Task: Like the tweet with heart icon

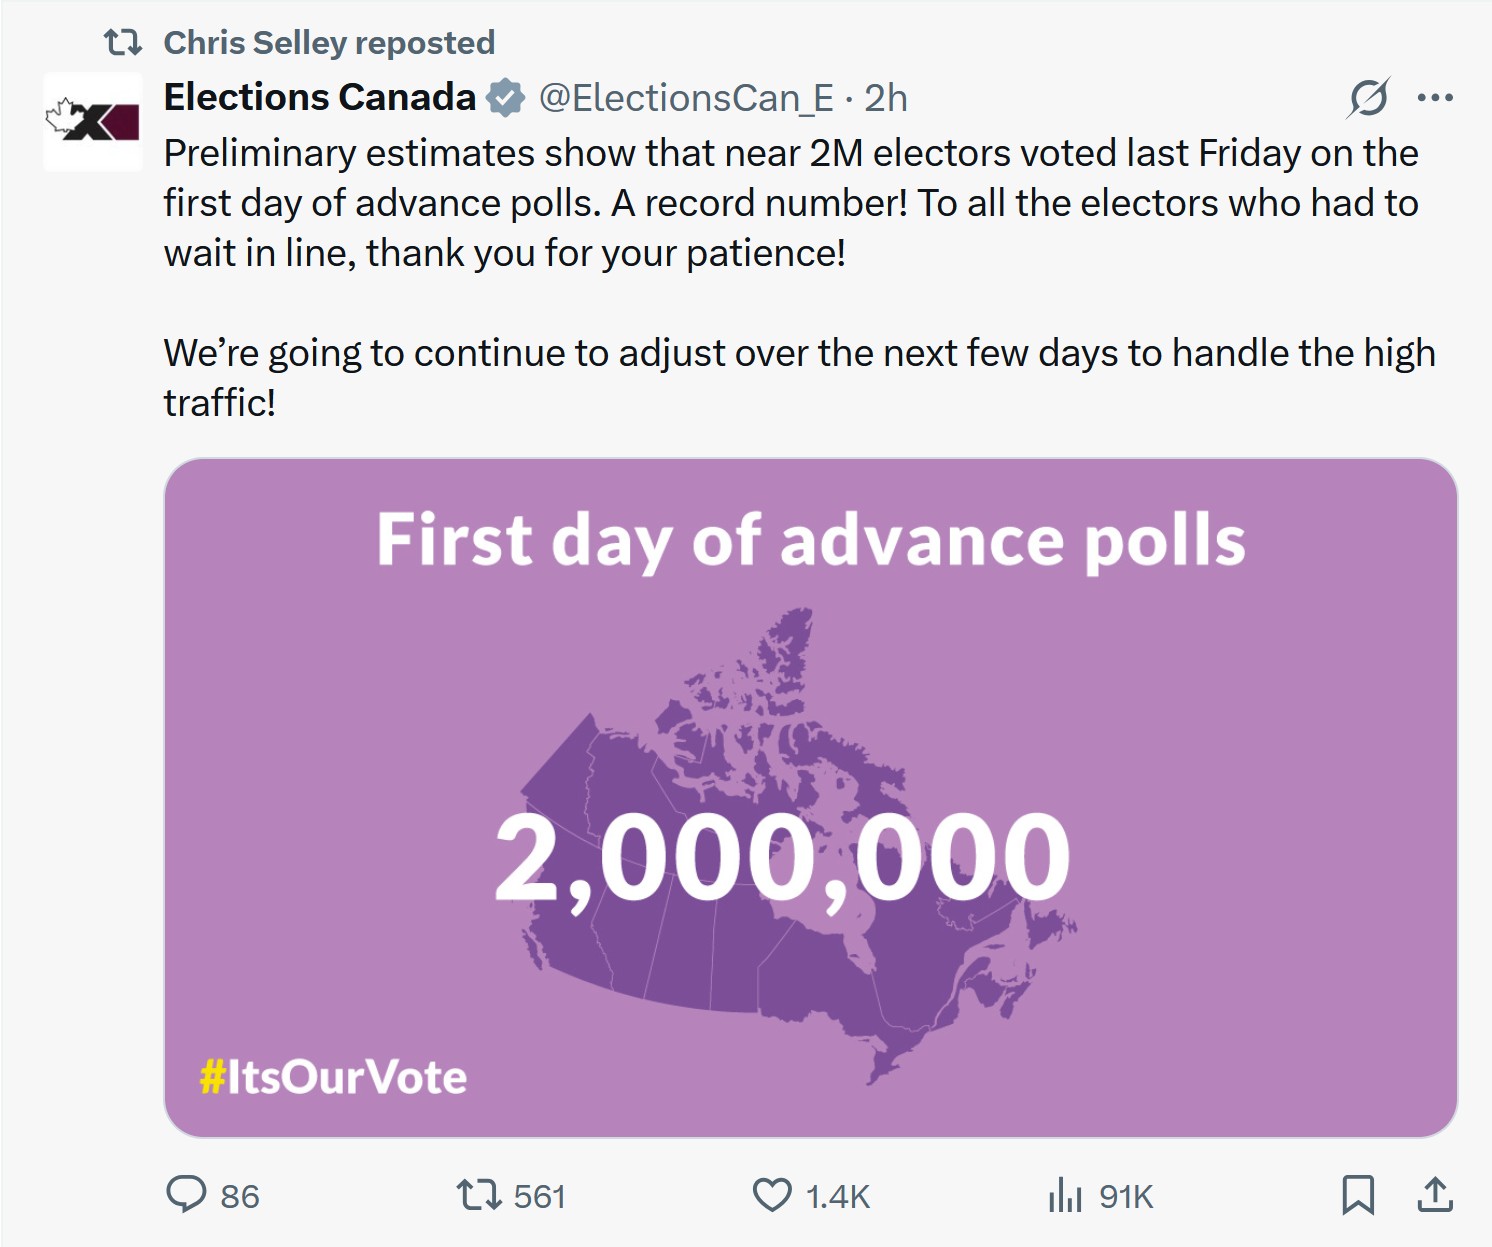Action: (772, 1195)
